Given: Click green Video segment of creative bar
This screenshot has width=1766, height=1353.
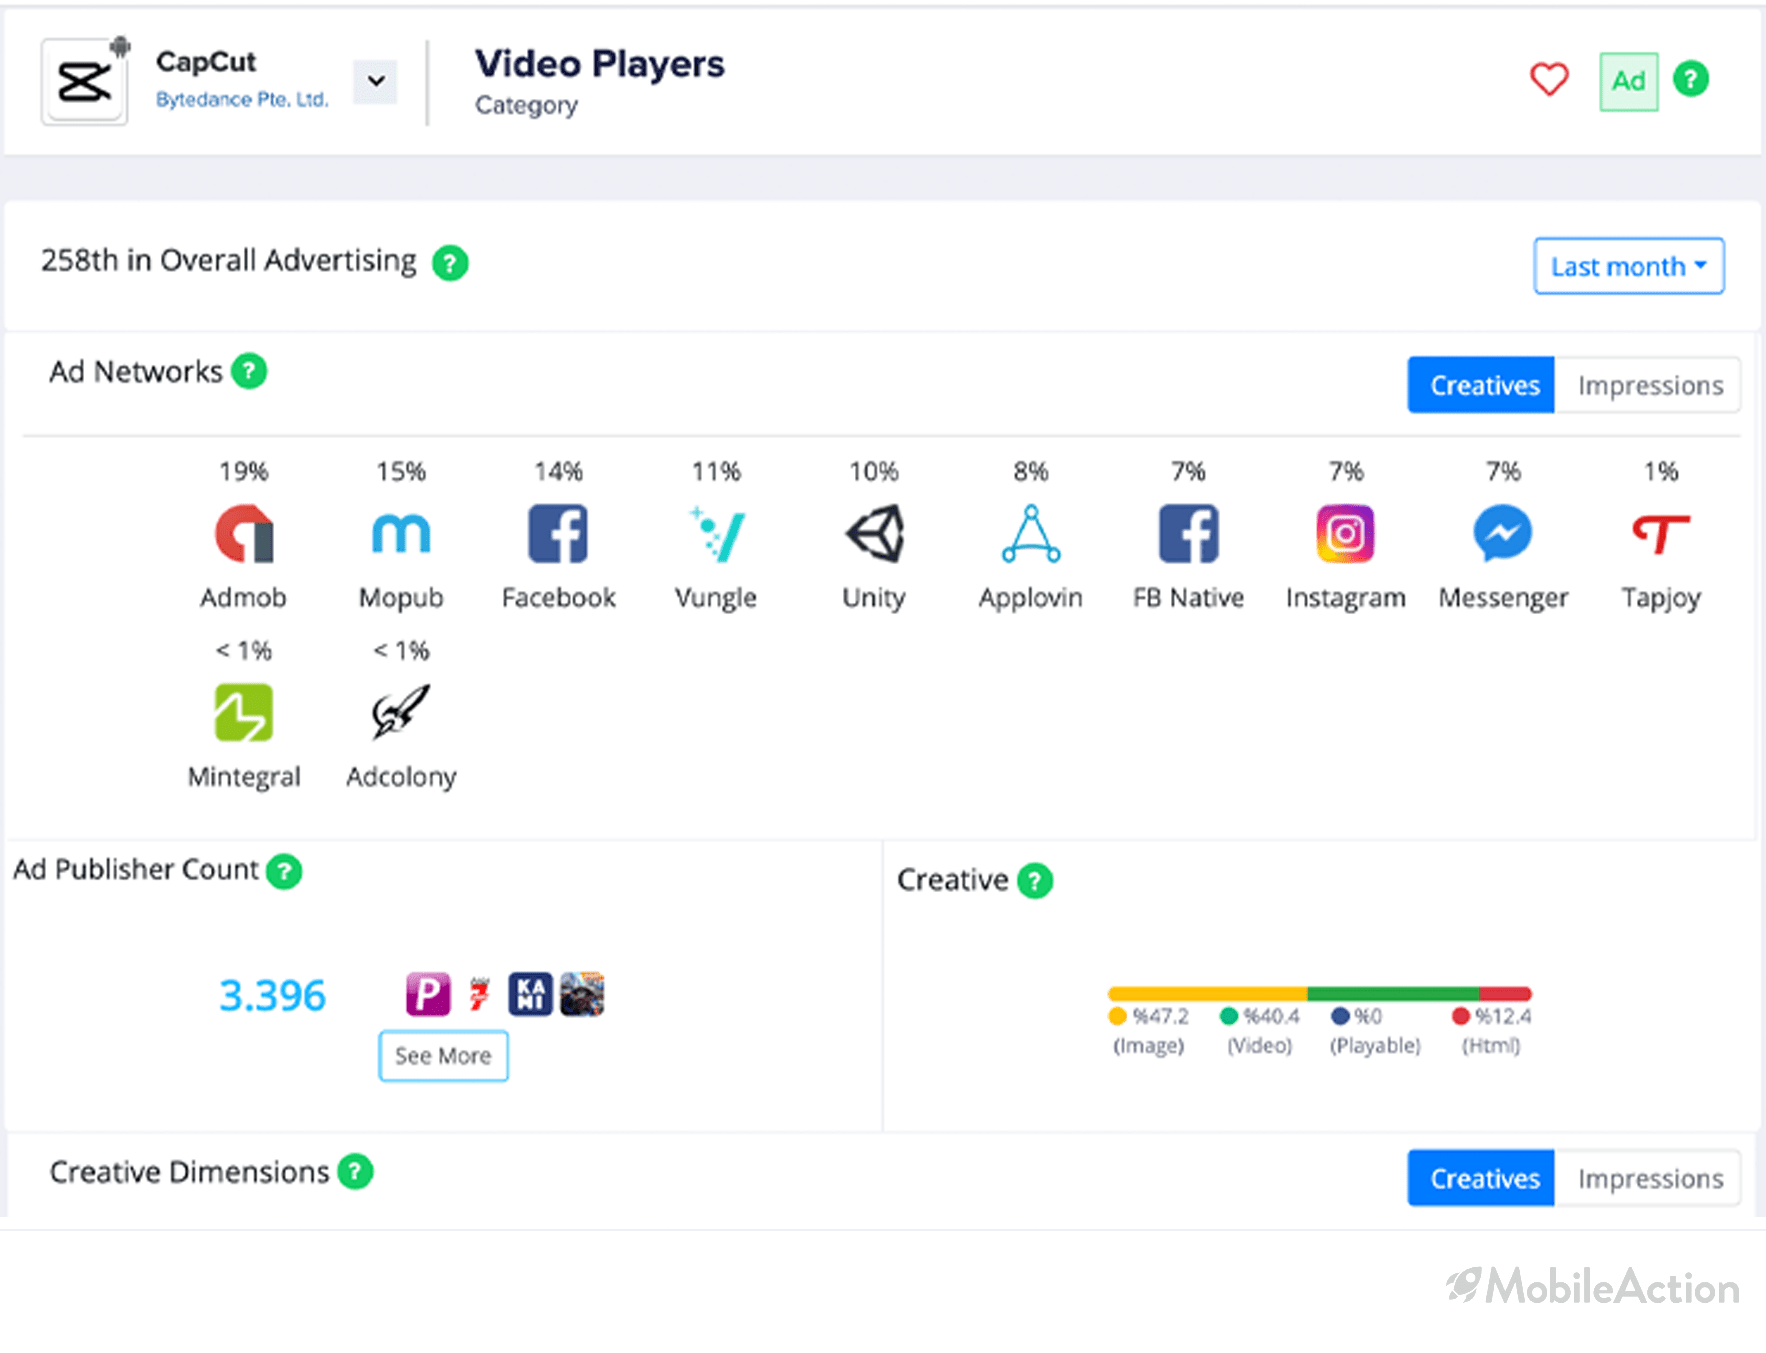Looking at the screenshot, I should click(x=1393, y=994).
